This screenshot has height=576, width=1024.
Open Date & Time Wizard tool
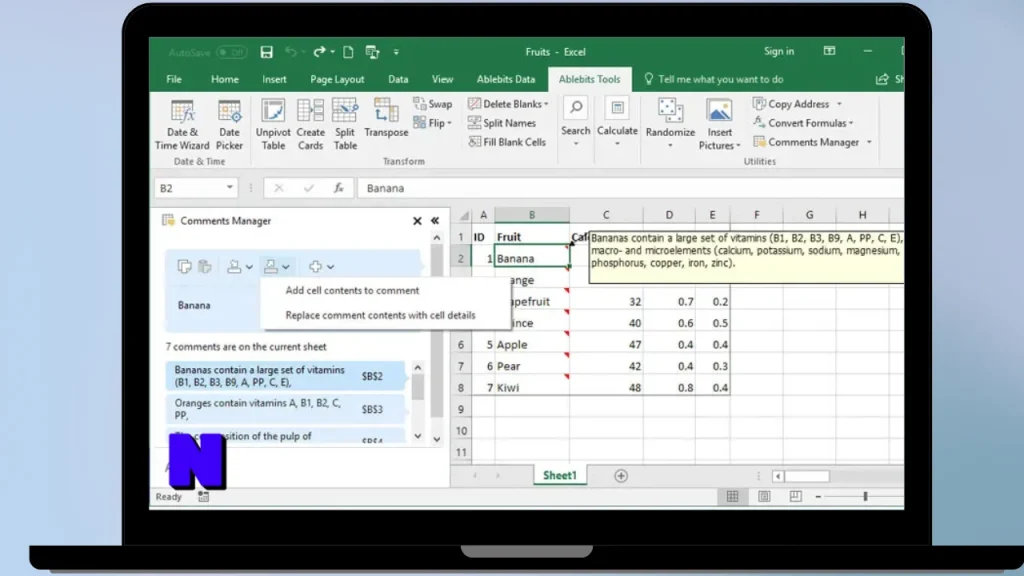click(182, 125)
